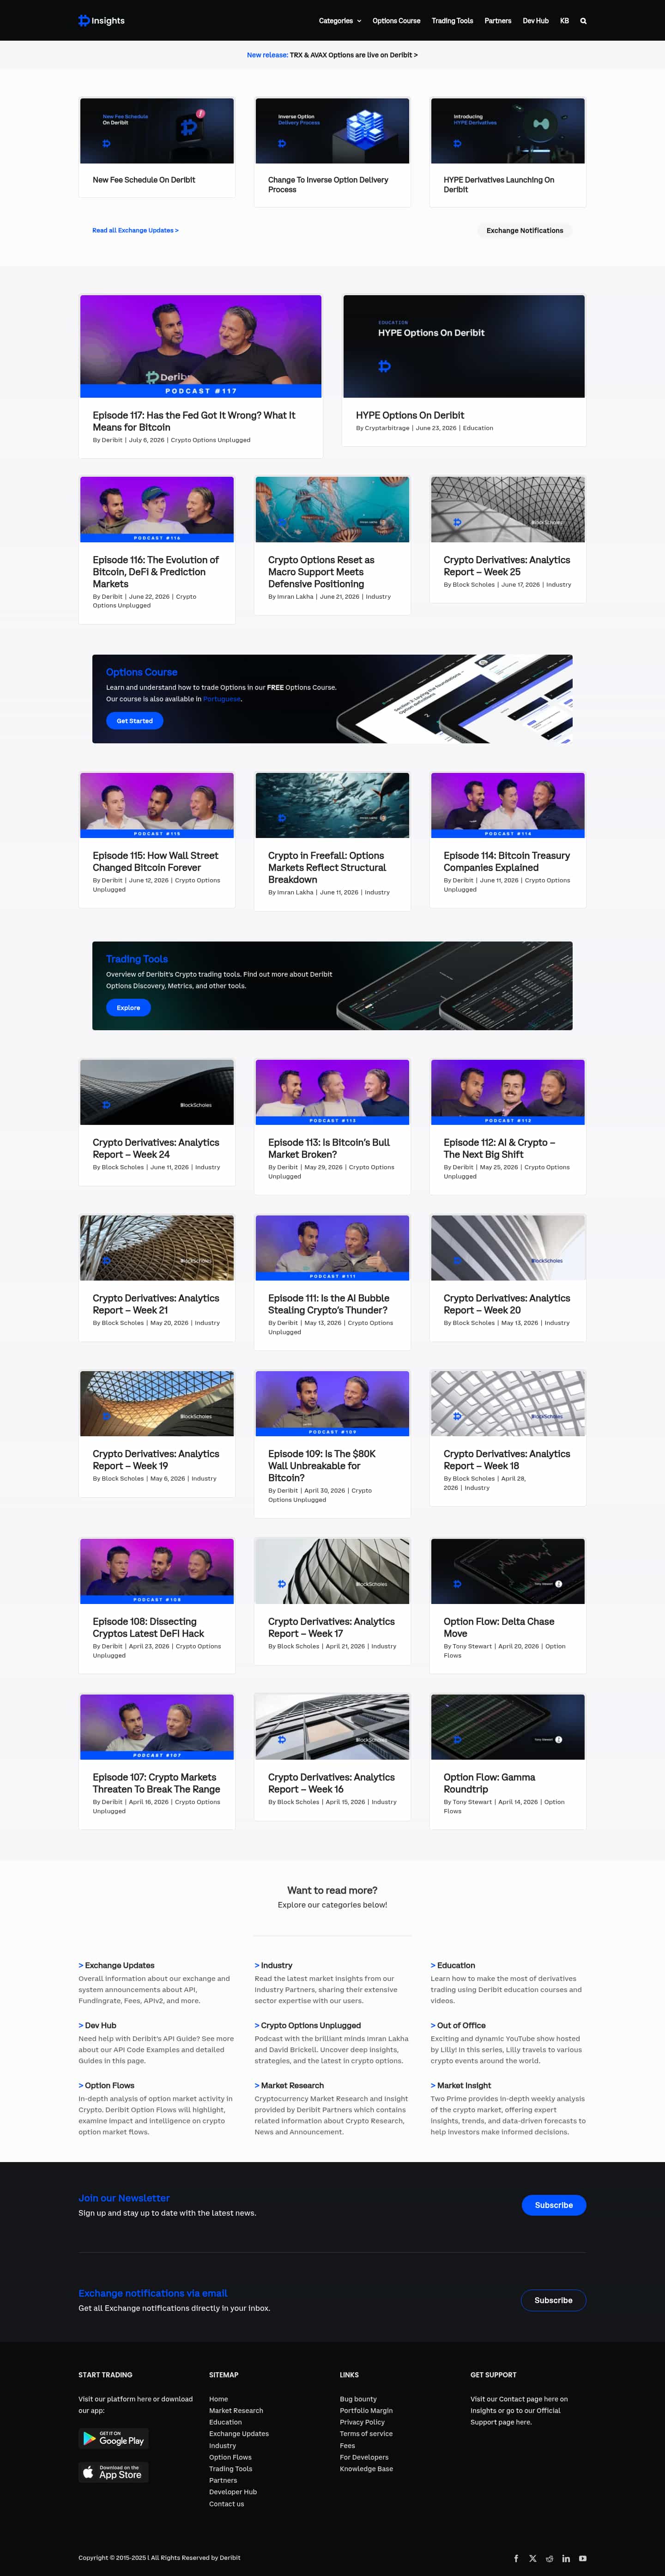Open Episode 116: The Evolution of Bitcoin article

[x=157, y=572]
